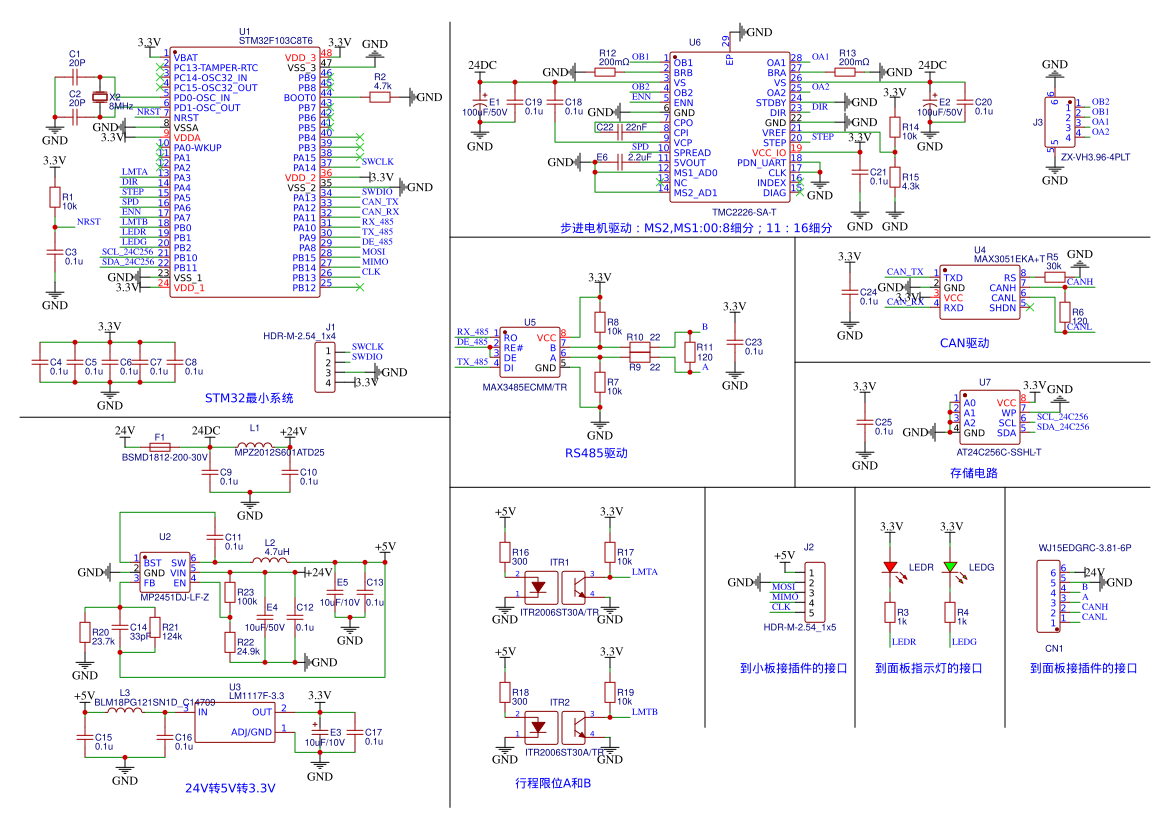Click the 24V转5V转3.3V section title

(x=230, y=789)
